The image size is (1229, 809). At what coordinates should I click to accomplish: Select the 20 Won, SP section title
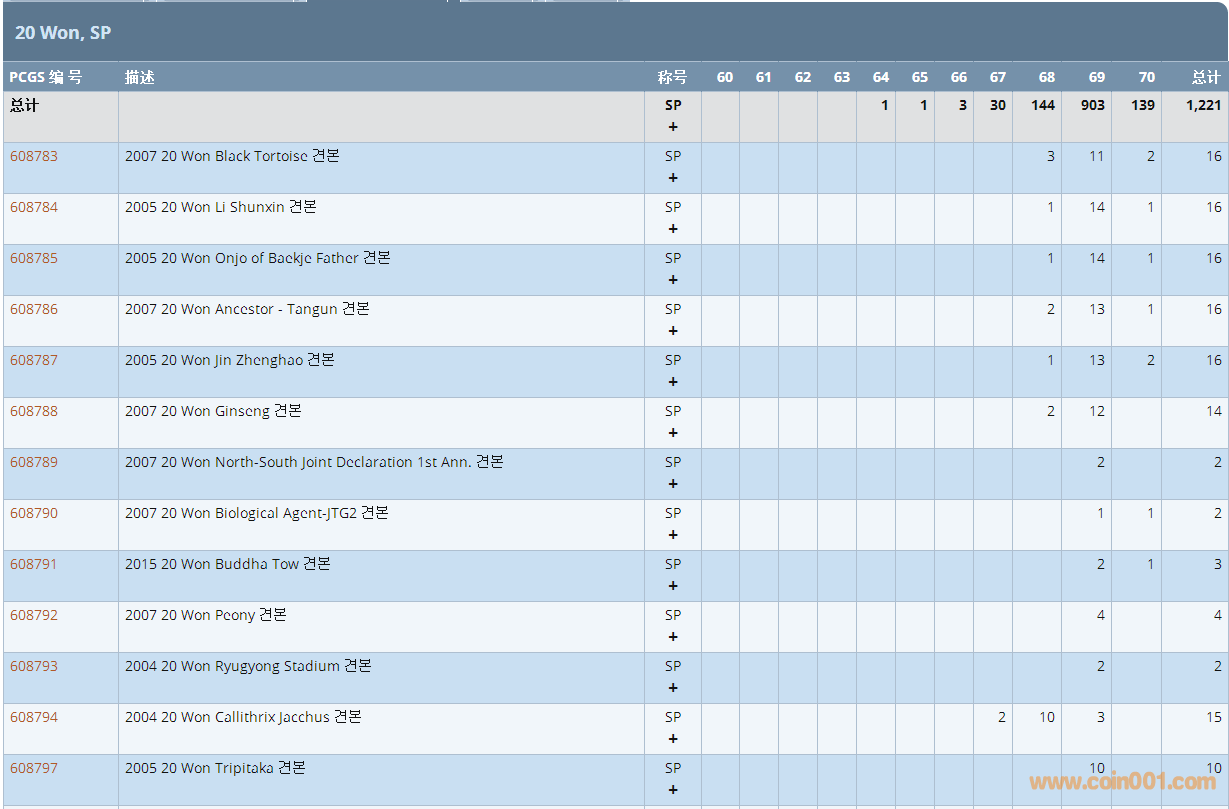(x=63, y=33)
